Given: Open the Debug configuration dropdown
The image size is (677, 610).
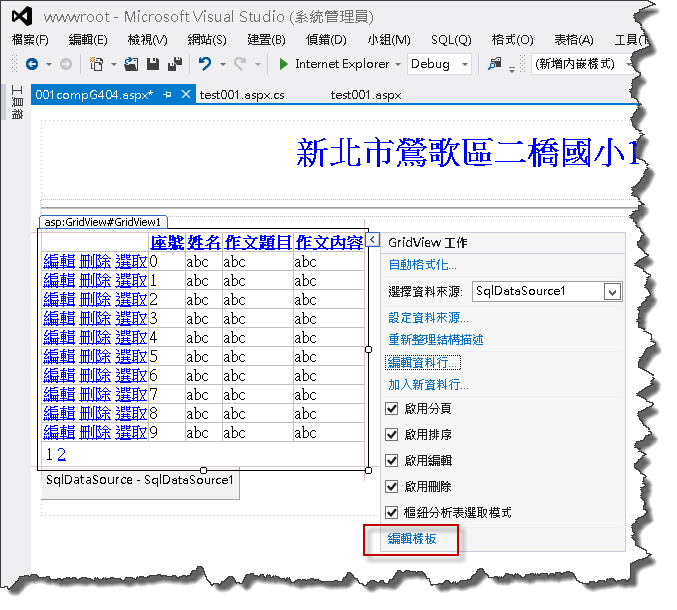Looking at the screenshot, I should 465,64.
